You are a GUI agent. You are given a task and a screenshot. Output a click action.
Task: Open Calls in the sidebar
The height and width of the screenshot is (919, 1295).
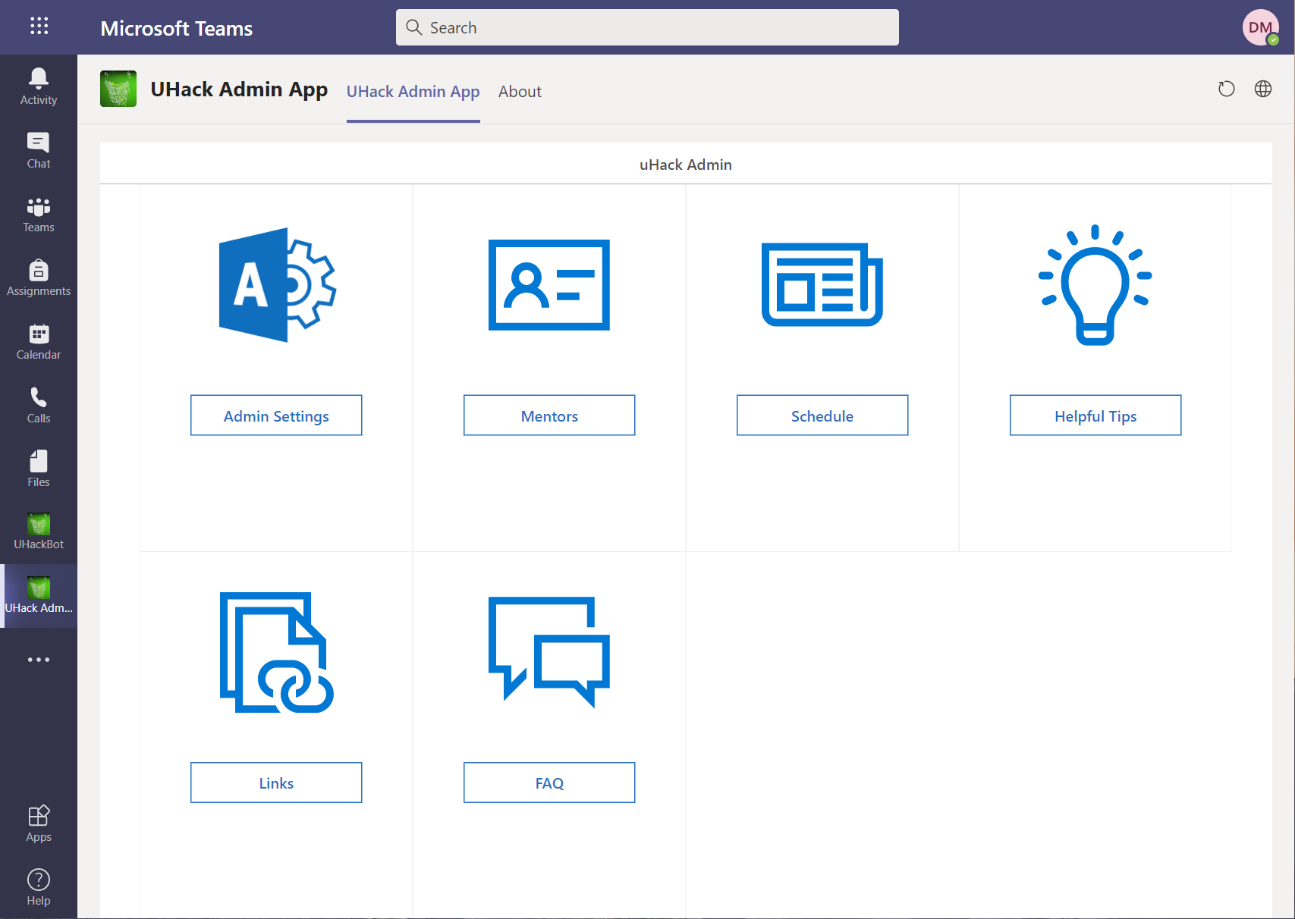point(38,404)
